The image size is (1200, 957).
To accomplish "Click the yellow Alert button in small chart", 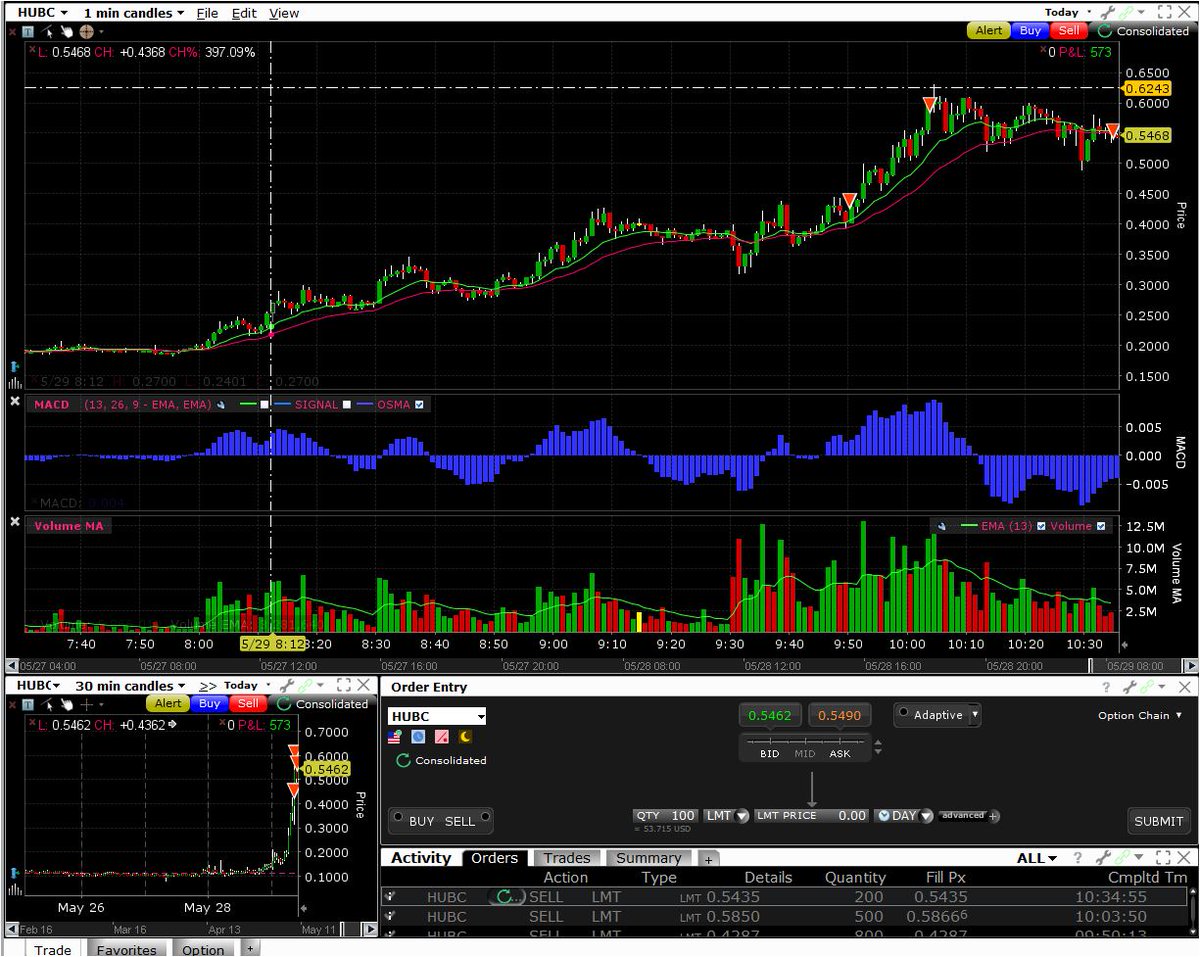I will tap(168, 704).
